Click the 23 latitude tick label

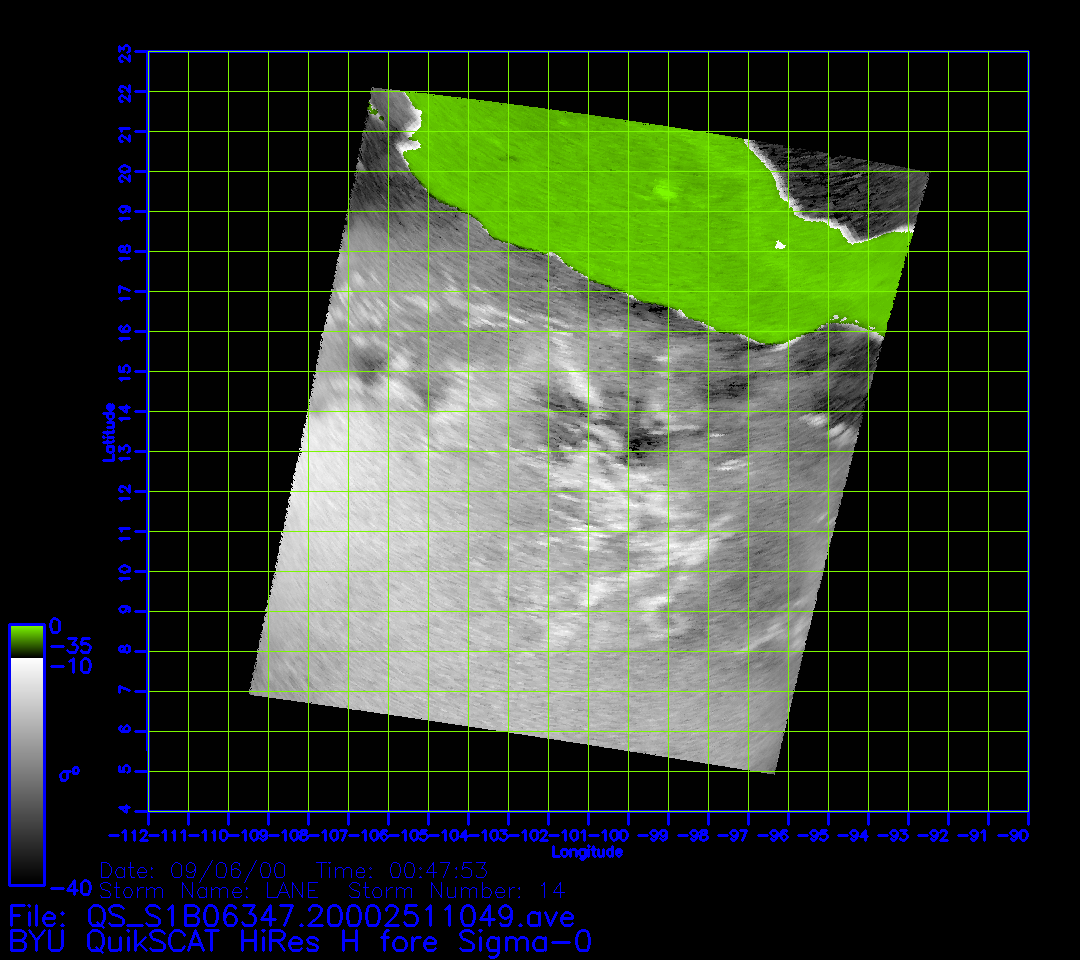pos(125,52)
